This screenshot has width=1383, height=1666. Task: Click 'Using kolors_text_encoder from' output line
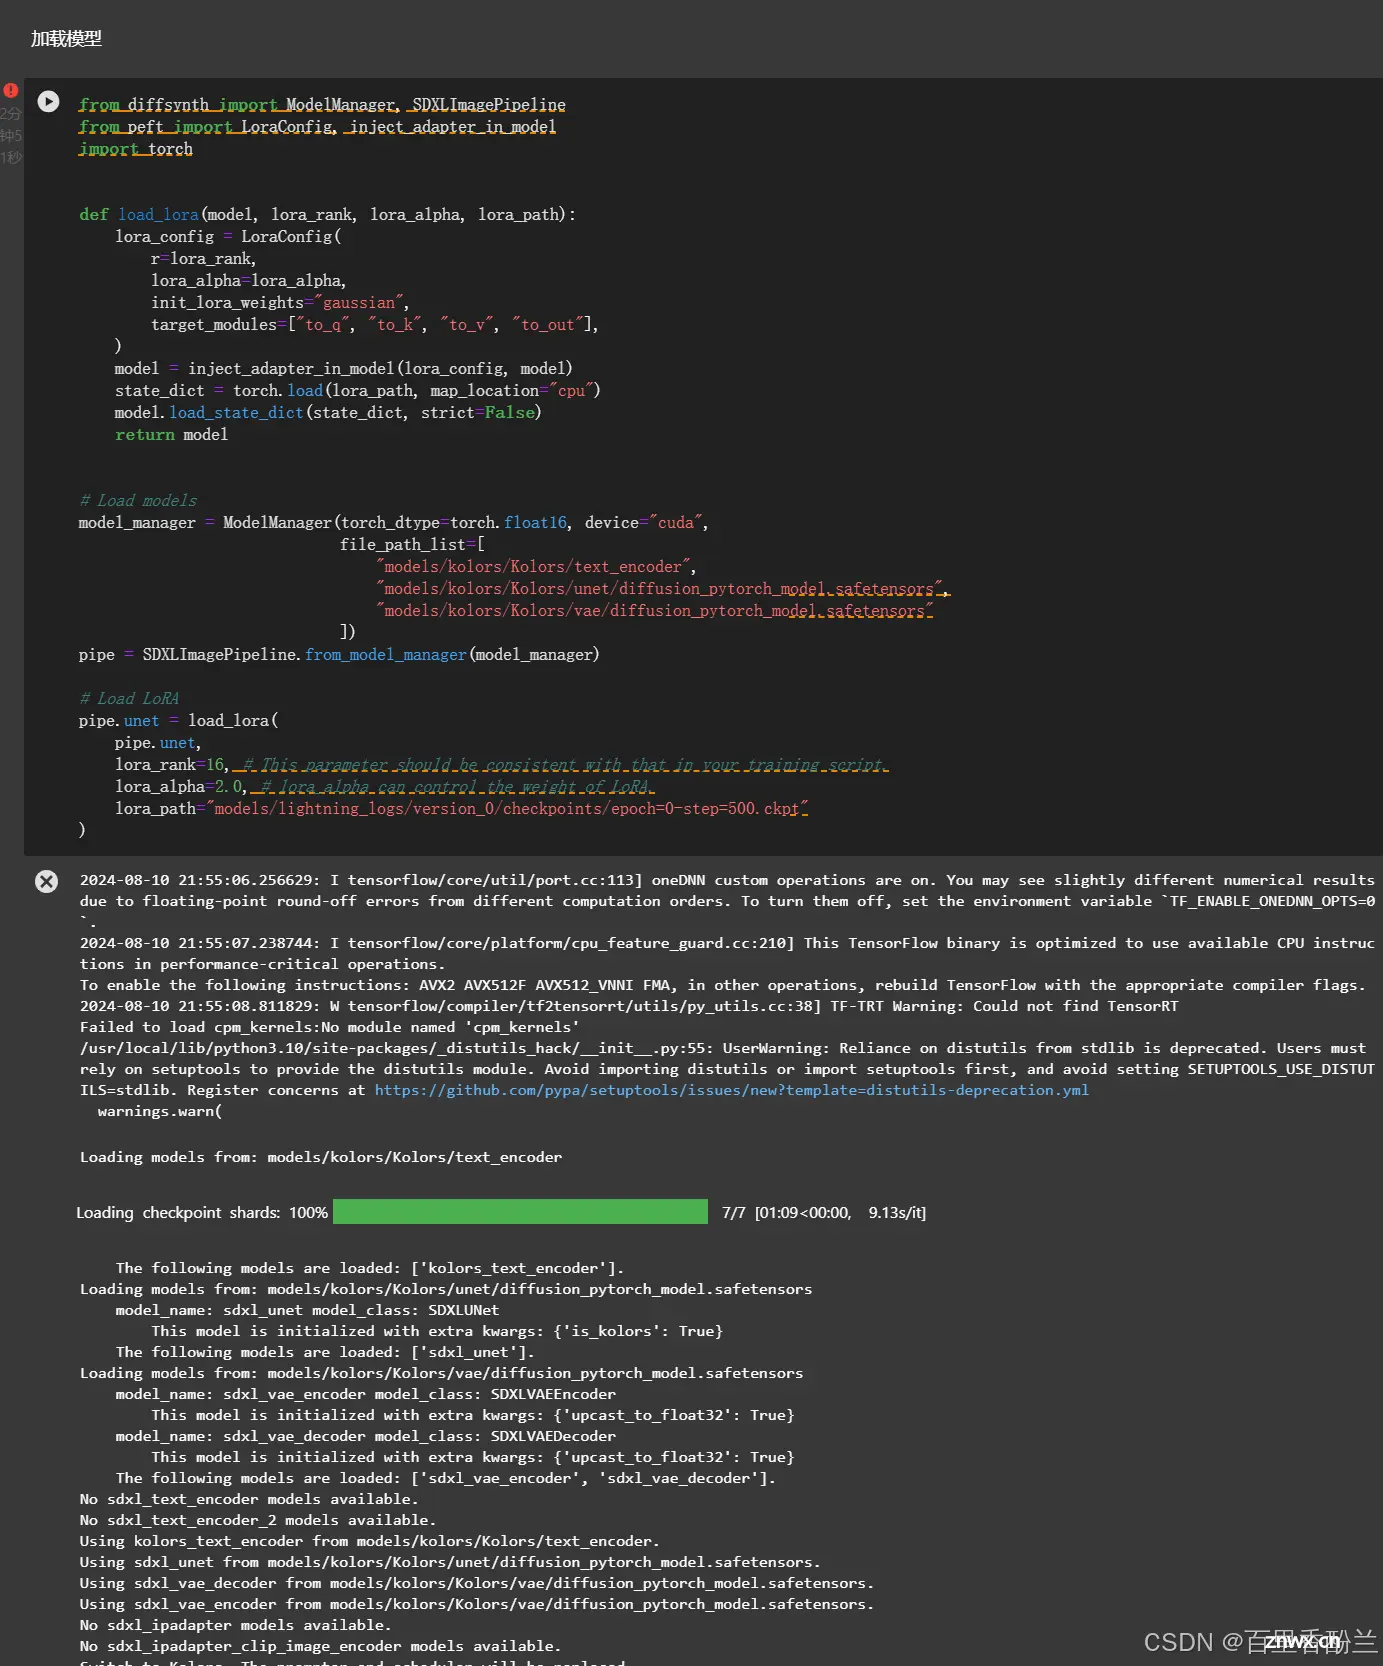(369, 1541)
